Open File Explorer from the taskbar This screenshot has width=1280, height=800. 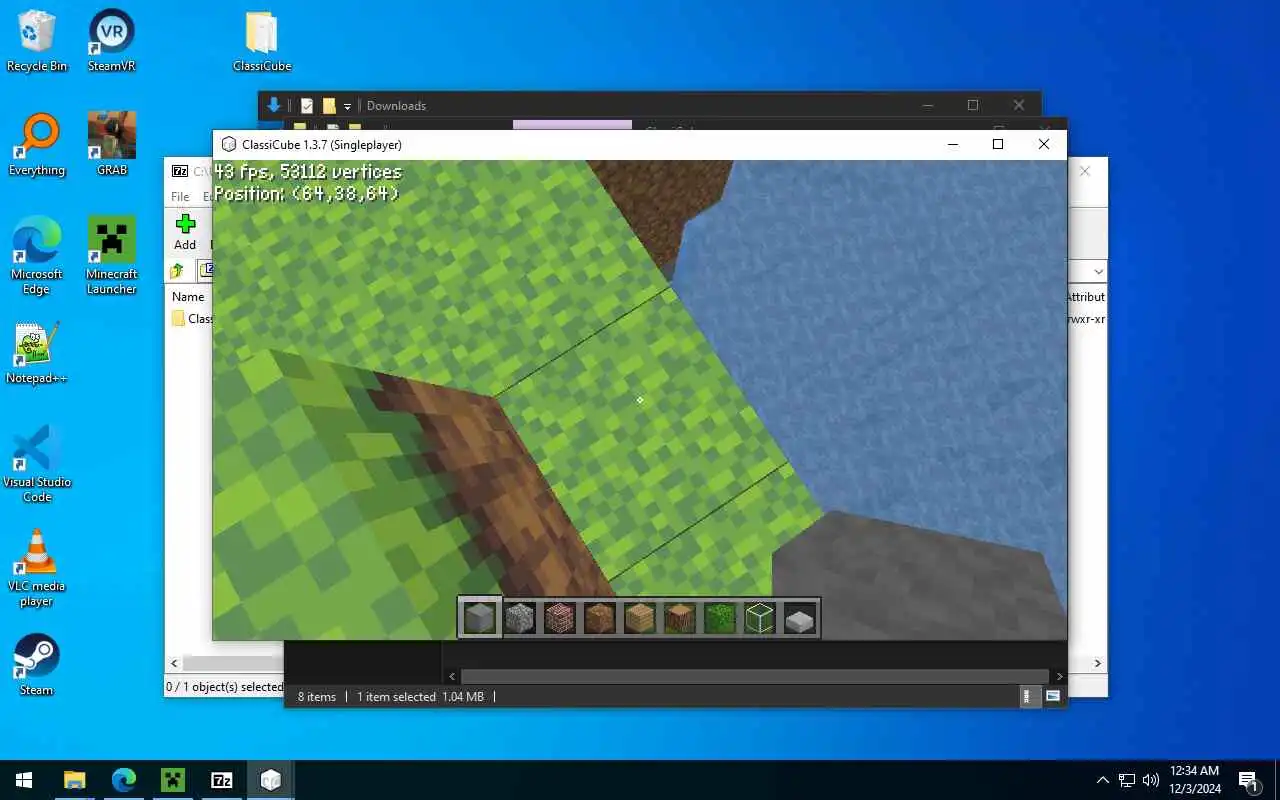pyautogui.click(x=75, y=780)
